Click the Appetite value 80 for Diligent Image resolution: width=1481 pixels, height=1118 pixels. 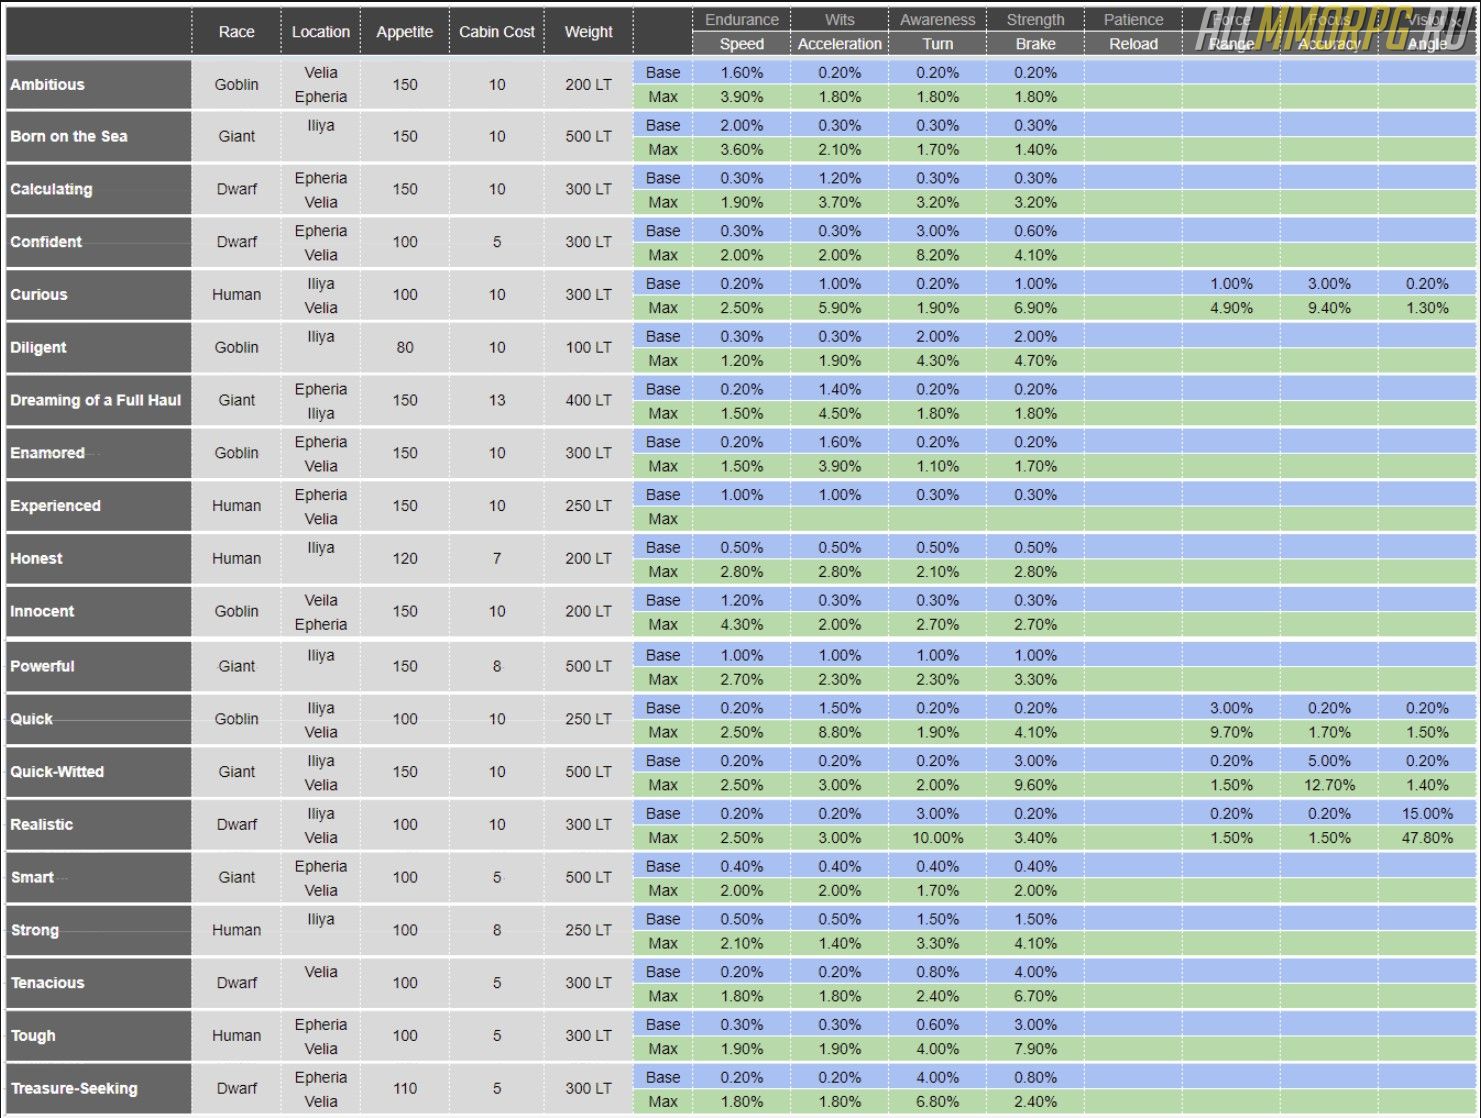404,348
